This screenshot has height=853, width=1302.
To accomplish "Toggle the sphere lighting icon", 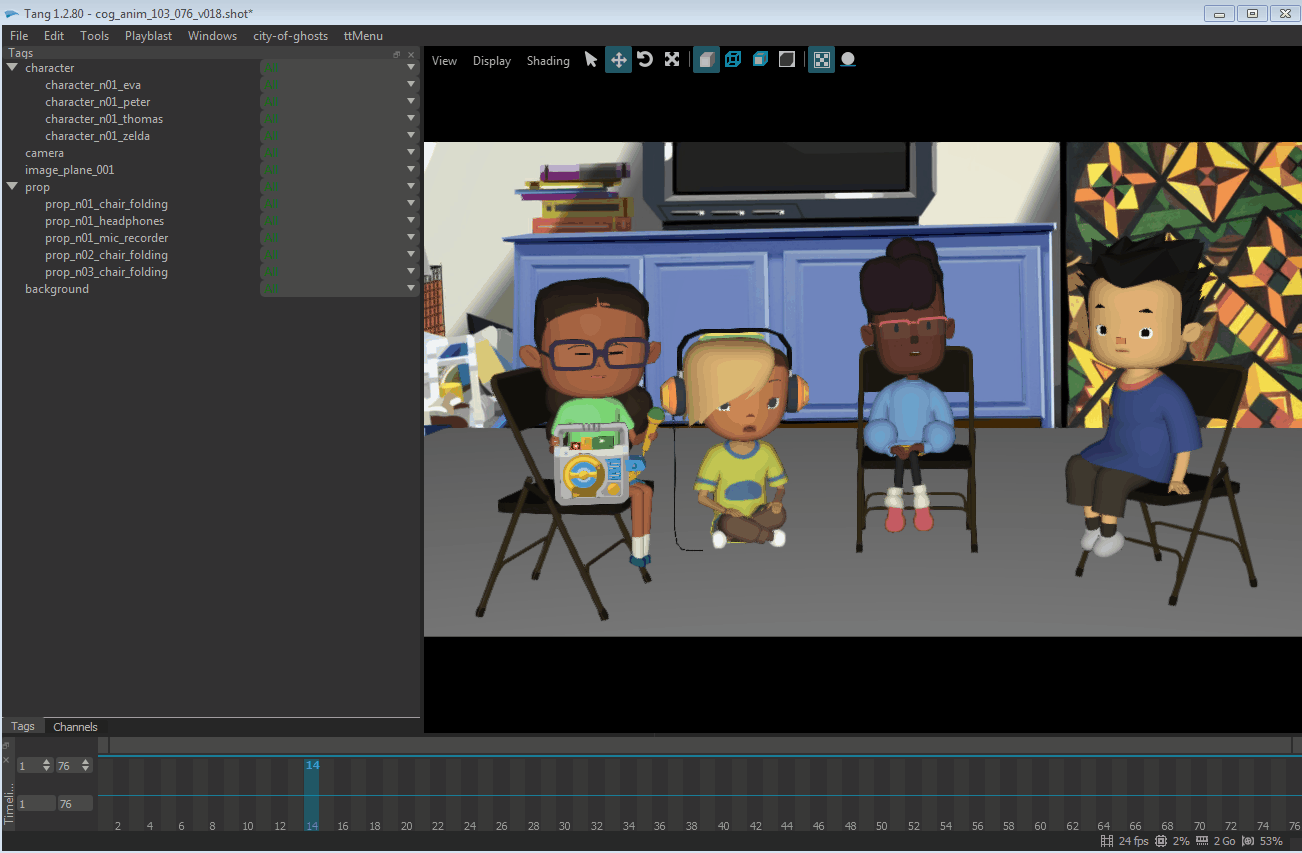I will pyautogui.click(x=848, y=60).
